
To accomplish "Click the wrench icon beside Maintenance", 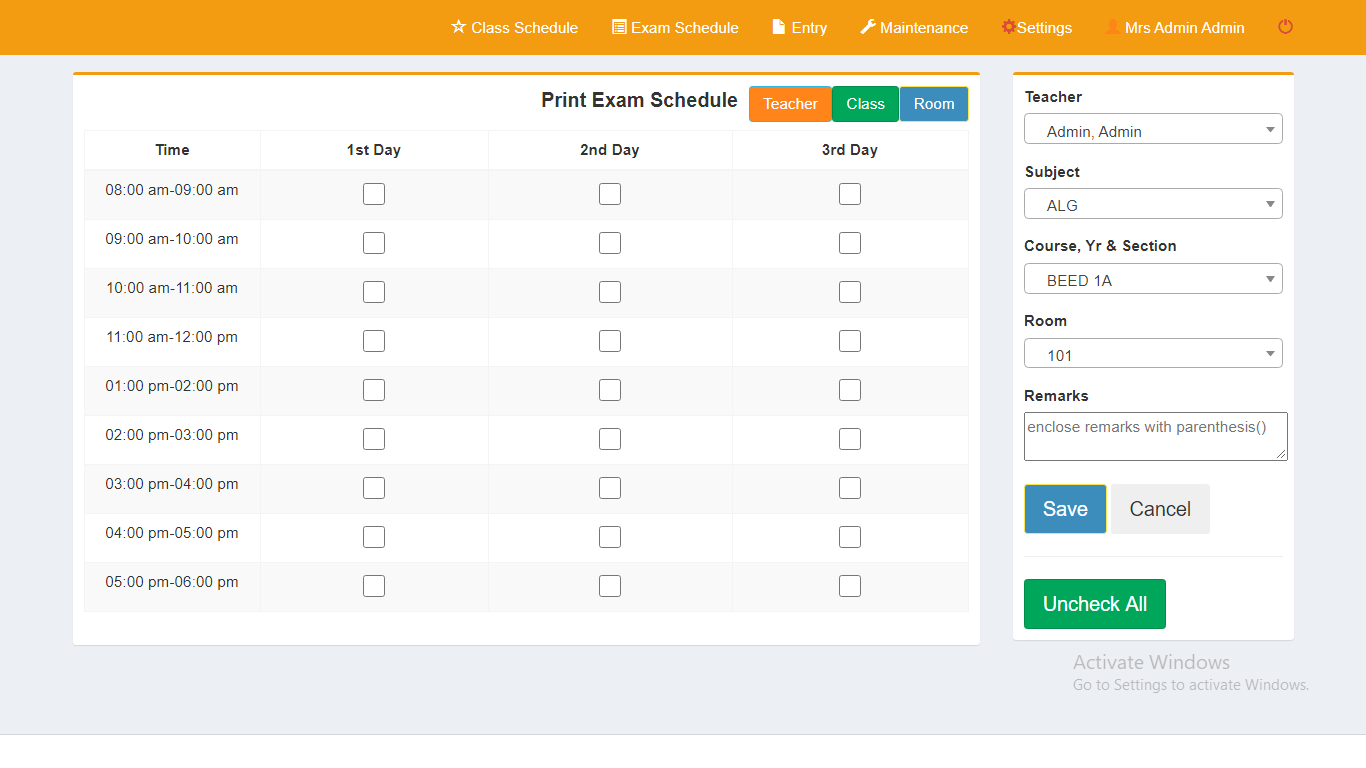I will (868, 27).
